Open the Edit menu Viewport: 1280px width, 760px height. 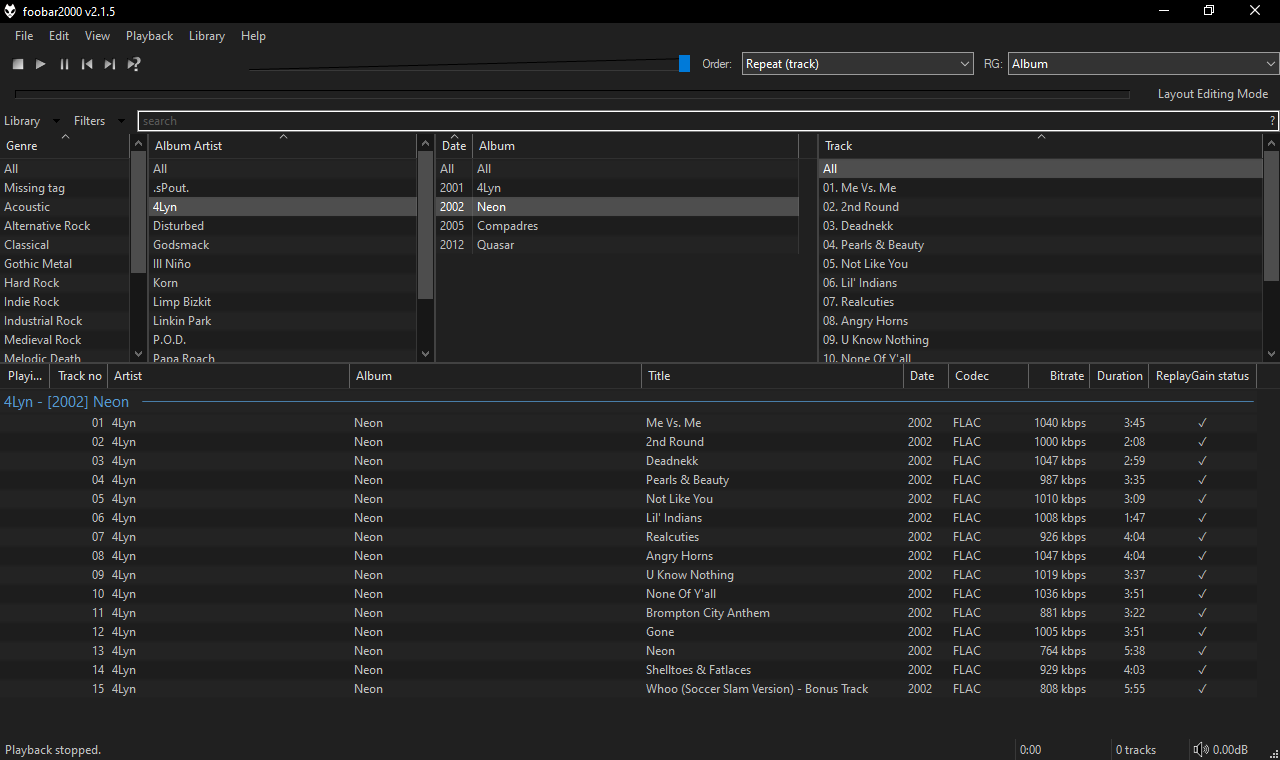click(59, 35)
